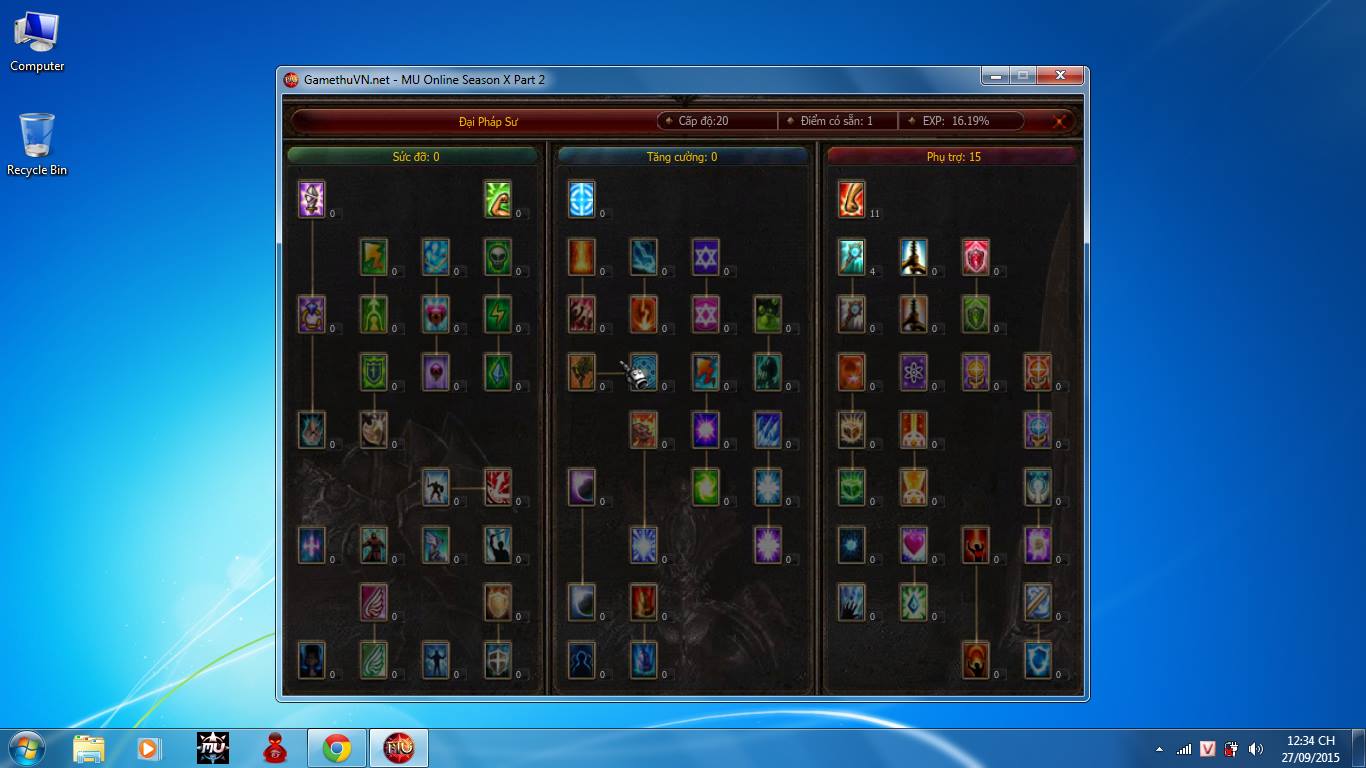
Task: Choose the green skull face skill
Action: [x=498, y=257]
